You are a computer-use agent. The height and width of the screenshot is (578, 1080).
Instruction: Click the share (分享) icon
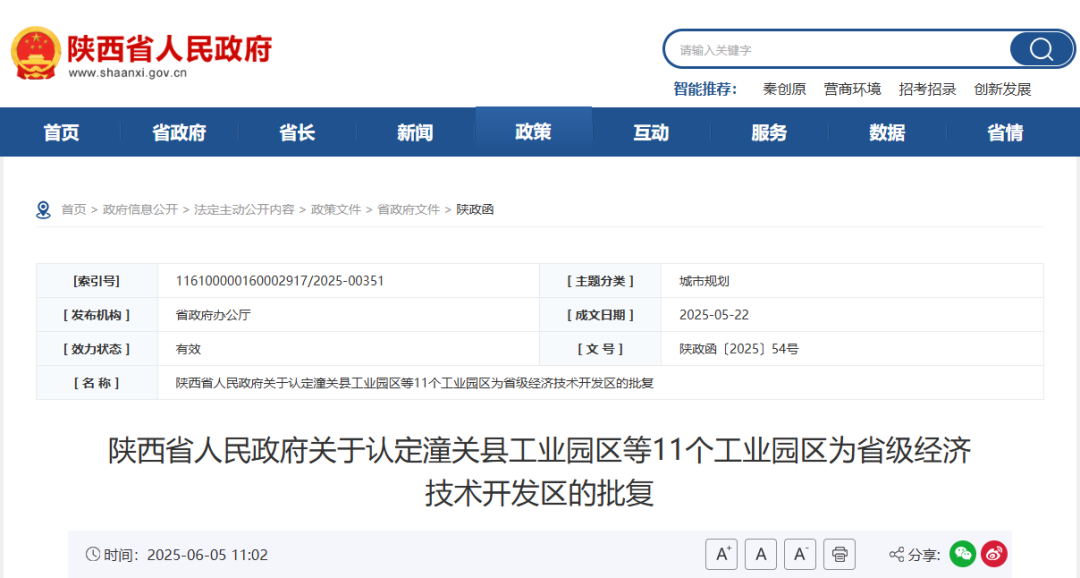896,555
